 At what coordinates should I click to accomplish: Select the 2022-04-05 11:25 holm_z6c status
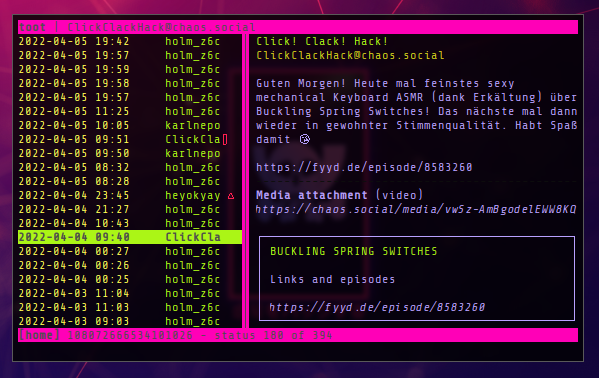tap(130, 111)
